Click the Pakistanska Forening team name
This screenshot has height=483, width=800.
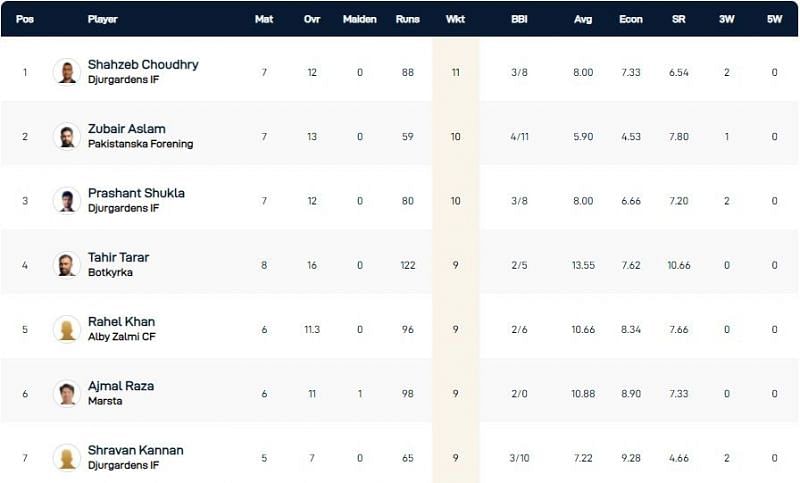pyautogui.click(x=140, y=144)
